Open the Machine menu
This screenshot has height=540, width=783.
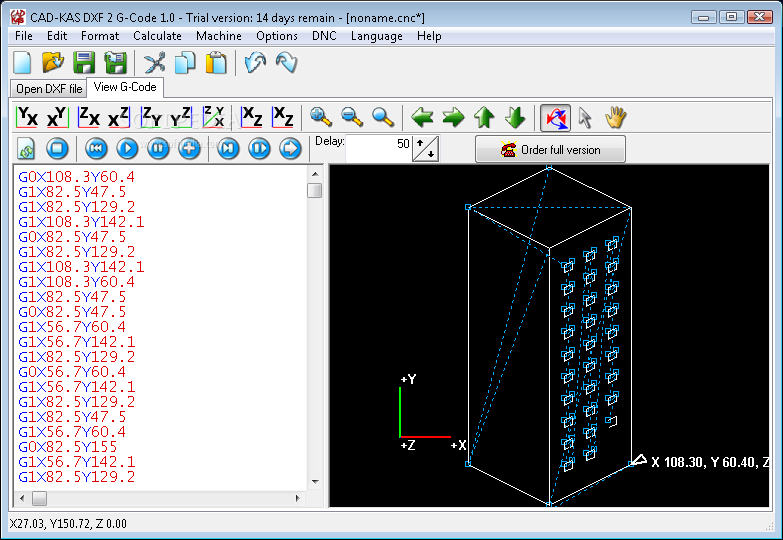point(219,36)
